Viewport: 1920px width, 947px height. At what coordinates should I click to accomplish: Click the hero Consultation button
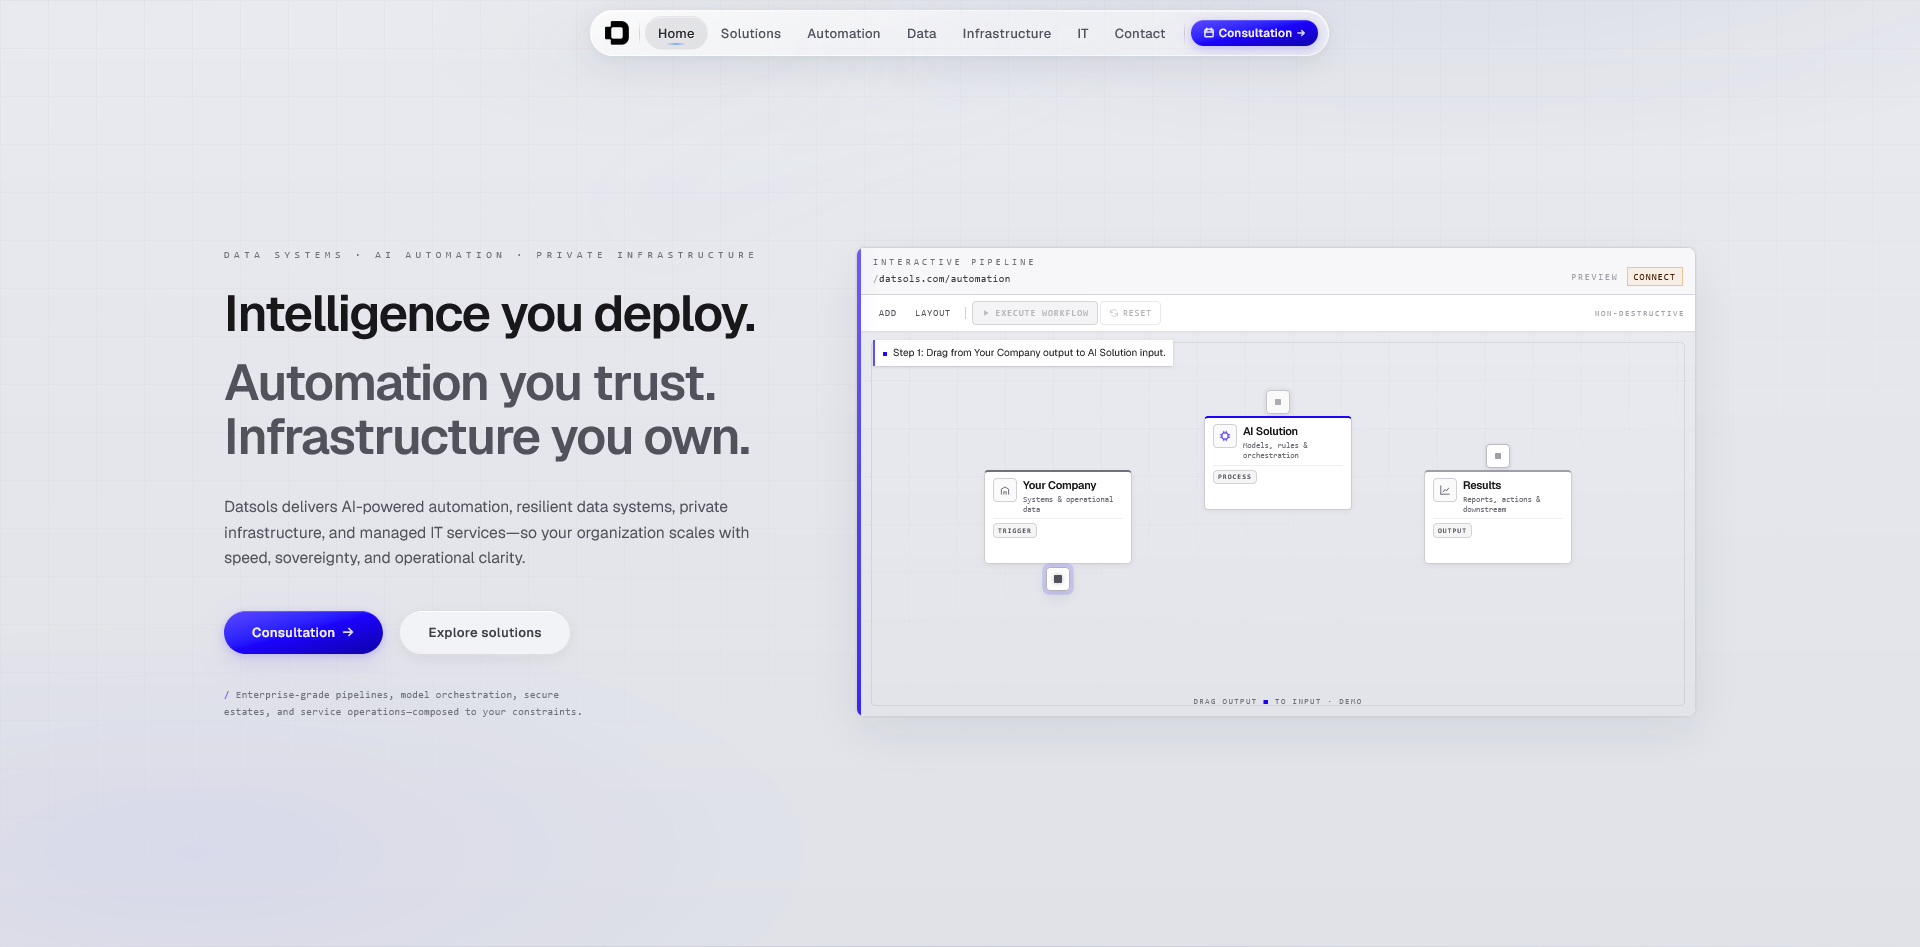tap(303, 632)
